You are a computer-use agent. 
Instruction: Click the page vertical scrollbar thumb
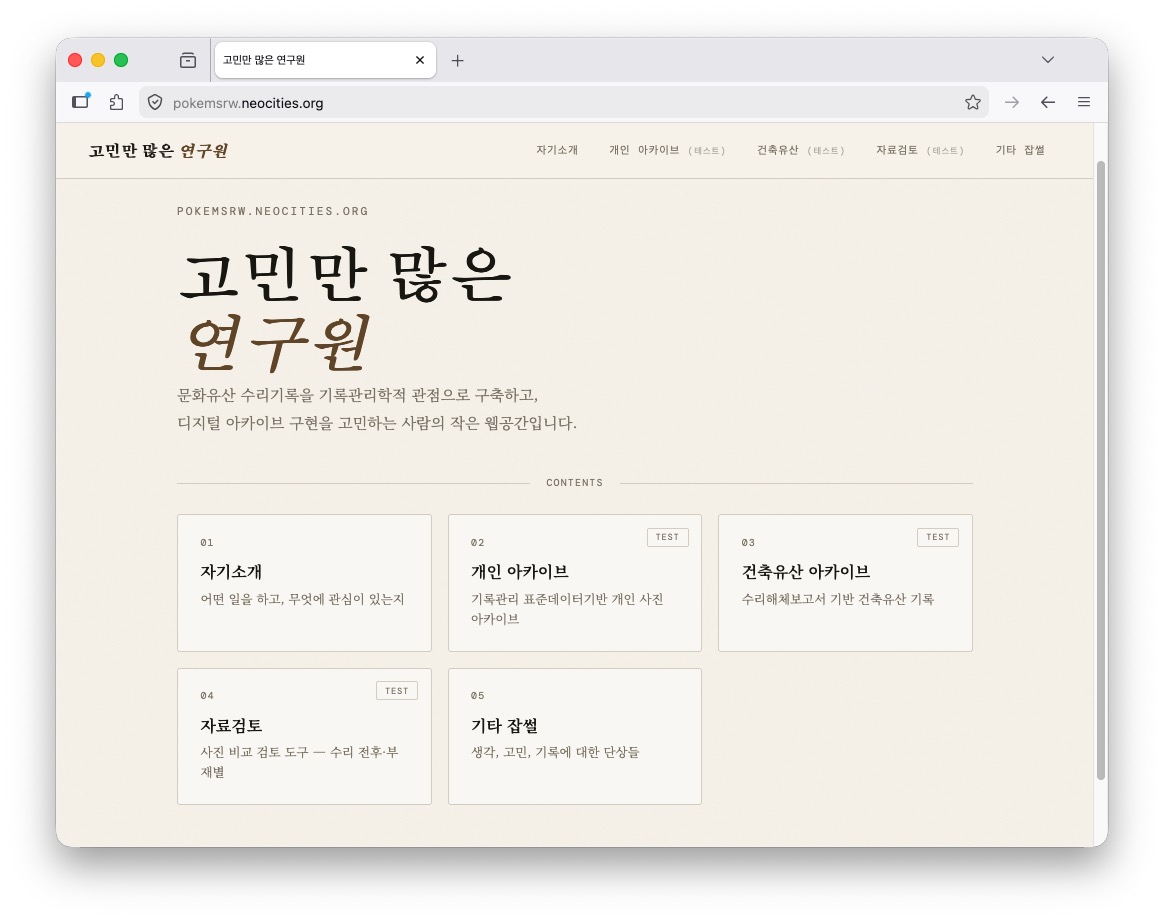(1101, 471)
